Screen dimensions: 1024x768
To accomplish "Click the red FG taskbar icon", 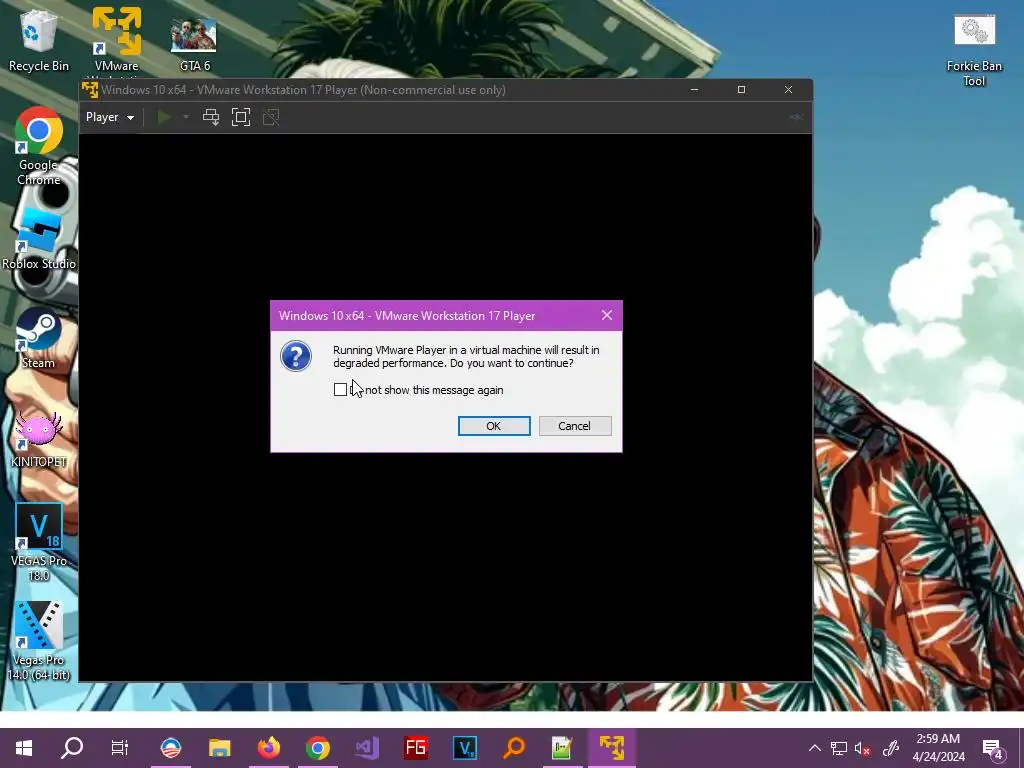I will point(416,748).
